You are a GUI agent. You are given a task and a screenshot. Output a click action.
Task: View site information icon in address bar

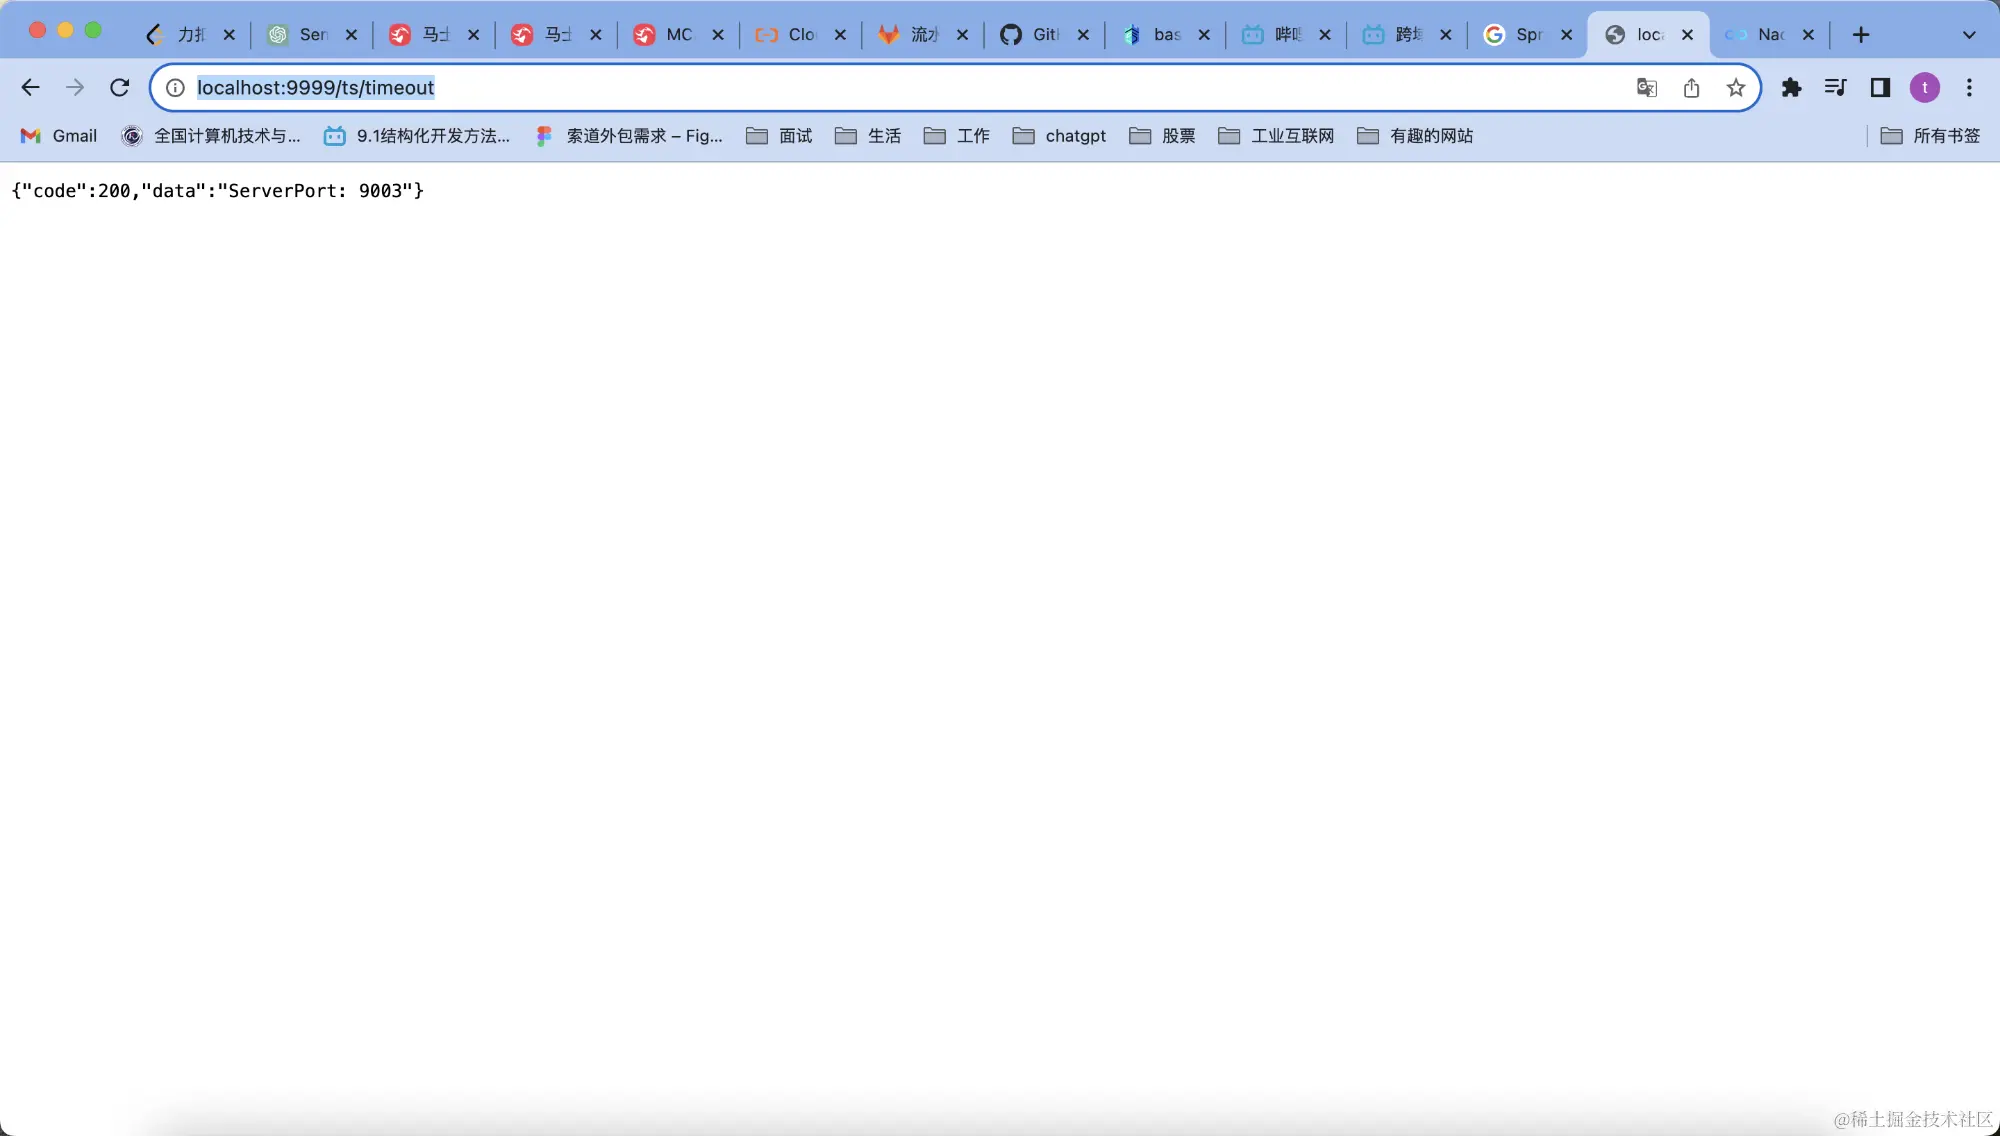(175, 88)
